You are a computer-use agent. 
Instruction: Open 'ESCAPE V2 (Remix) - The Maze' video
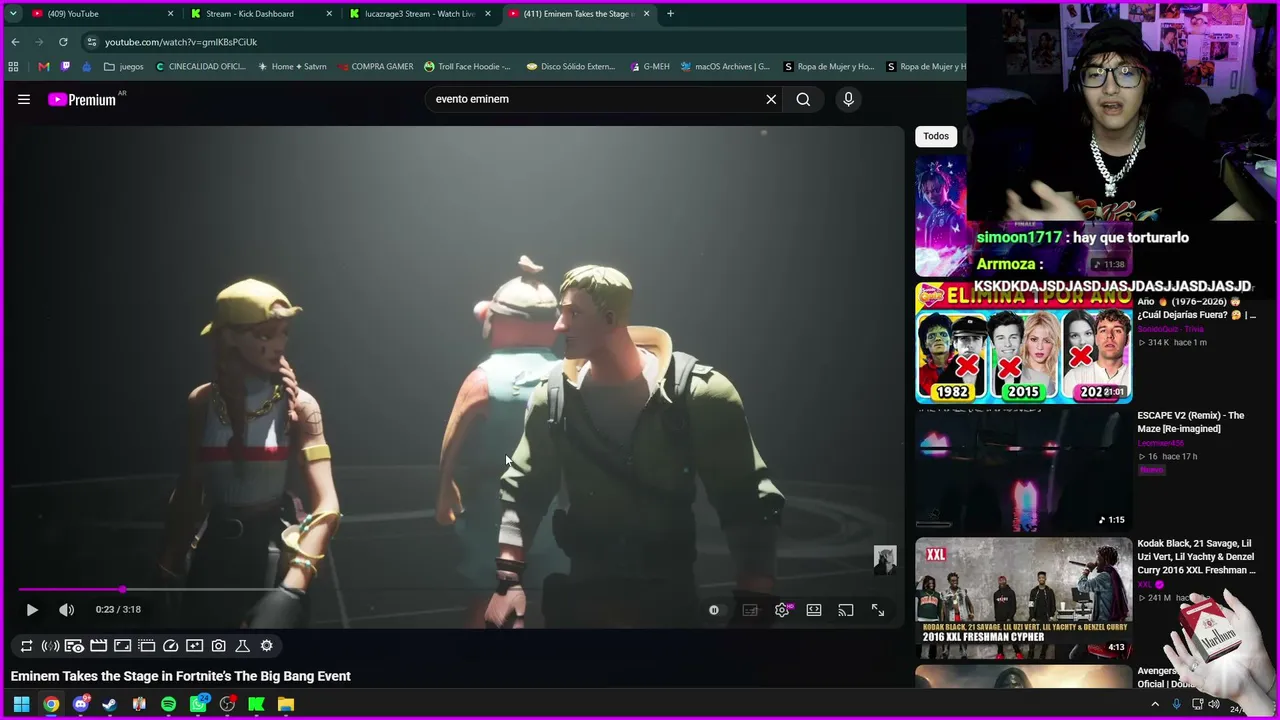pyautogui.click(x=1191, y=422)
